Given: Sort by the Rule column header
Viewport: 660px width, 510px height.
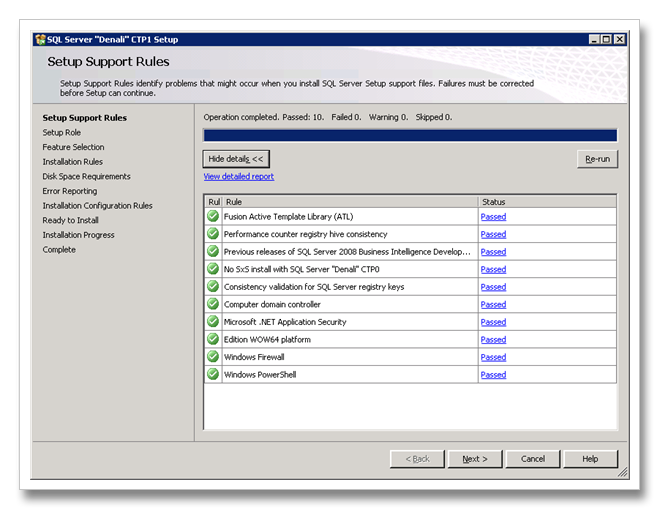Looking at the screenshot, I should click(350, 202).
